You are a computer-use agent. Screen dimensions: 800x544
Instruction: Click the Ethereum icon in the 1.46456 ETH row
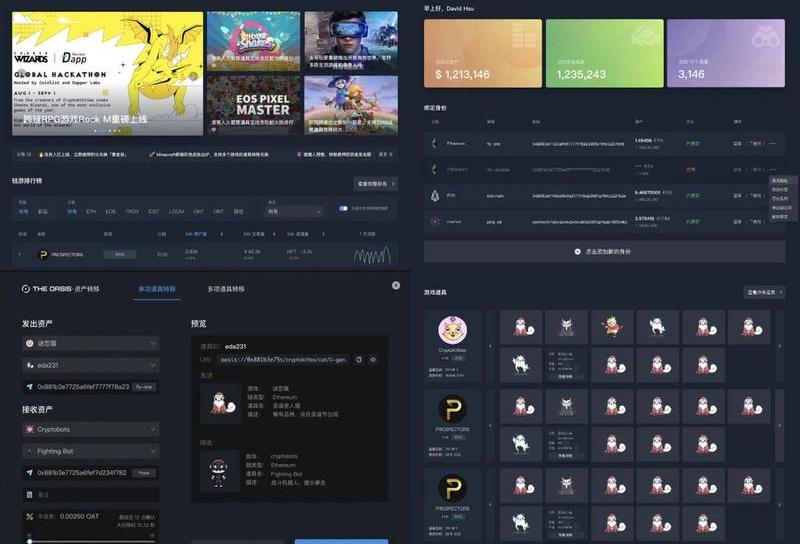(x=435, y=143)
